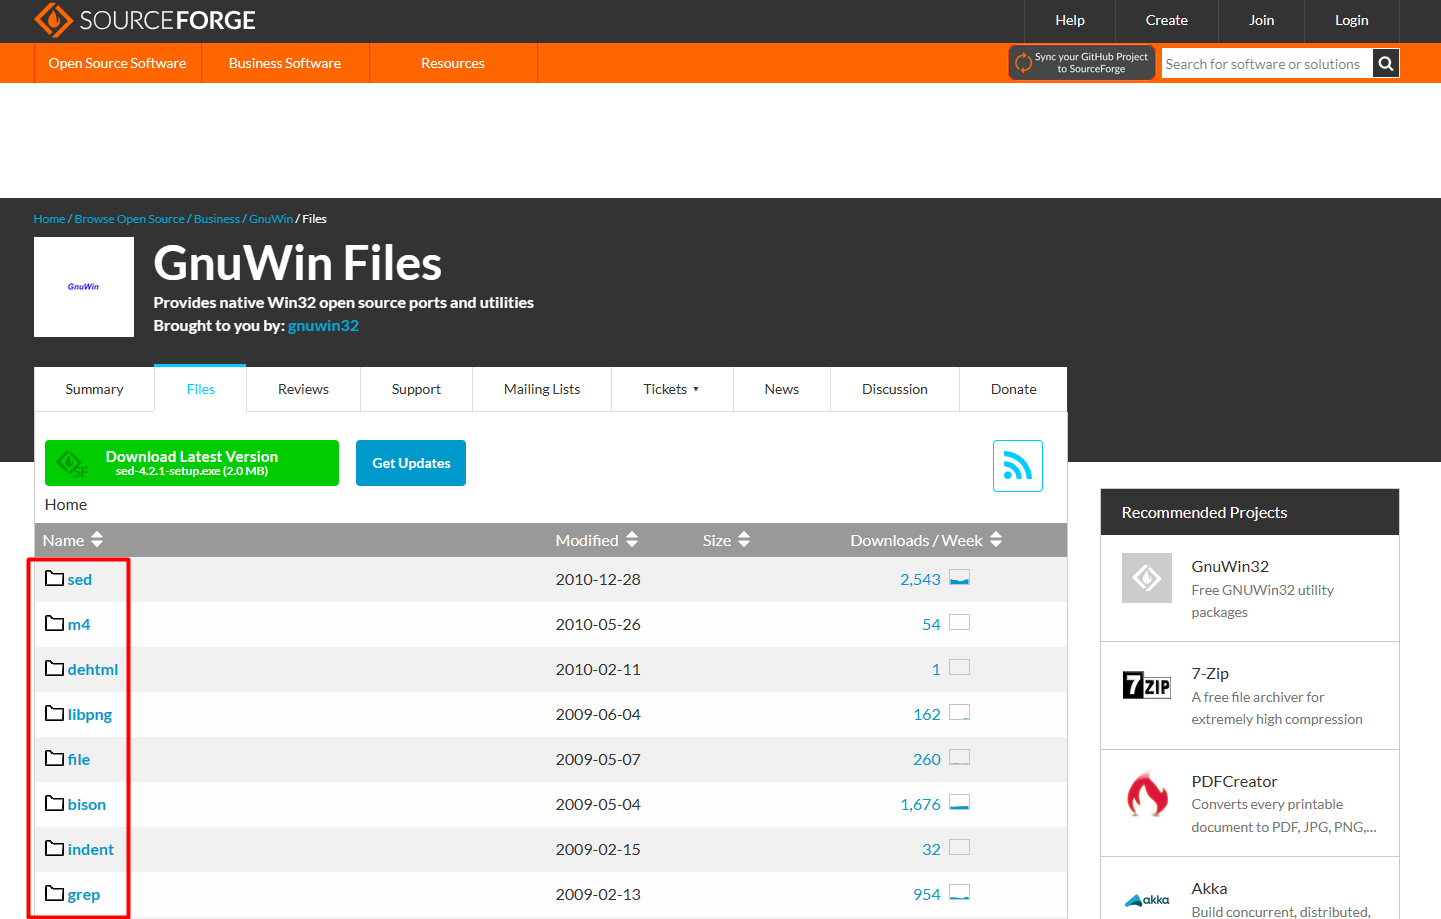This screenshot has height=919, width=1441.
Task: Click the Home breadcrumb link
Action: click(49, 219)
